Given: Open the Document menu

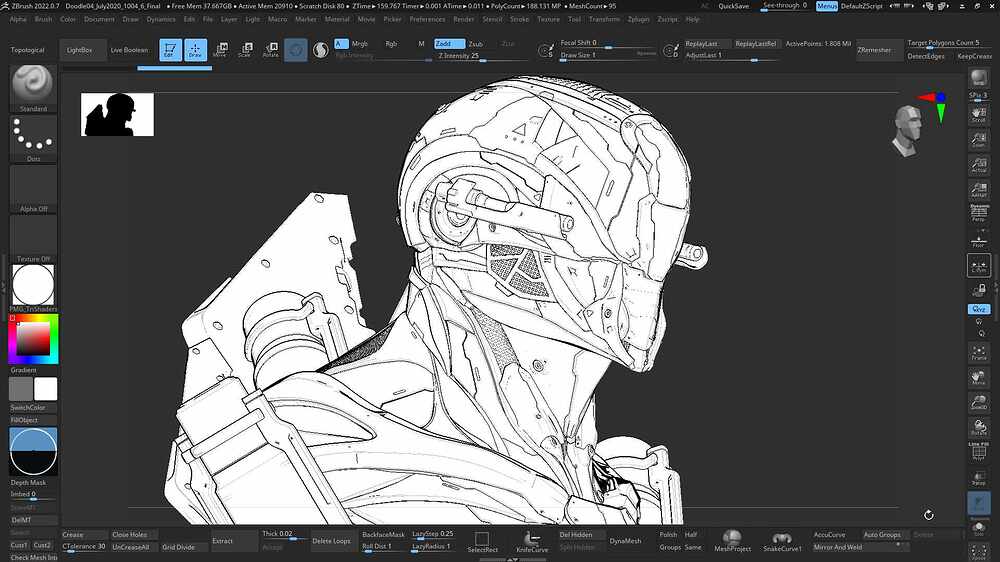Looking at the screenshot, I should [x=99, y=19].
